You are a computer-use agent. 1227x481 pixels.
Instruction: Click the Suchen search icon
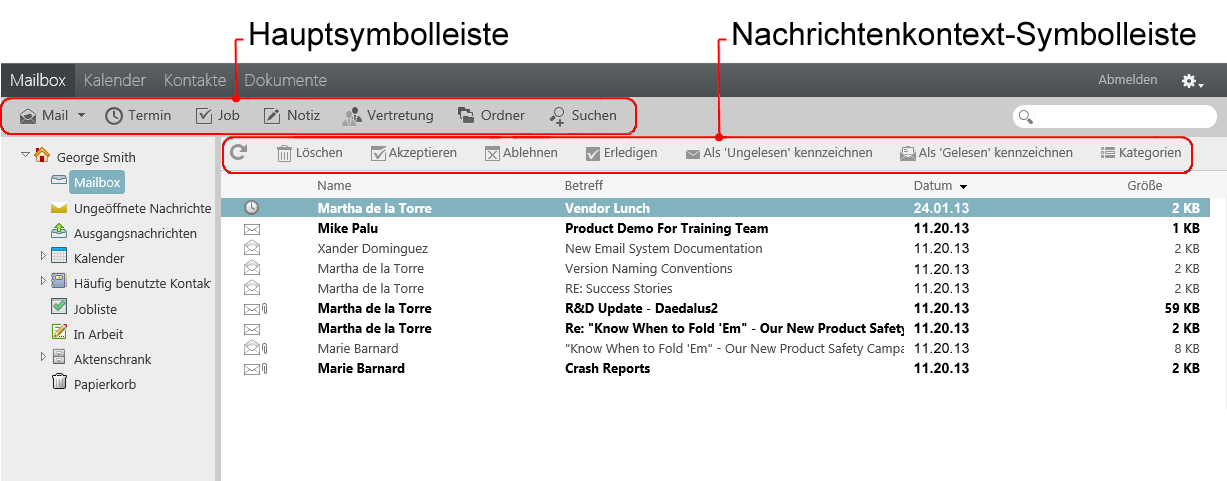(x=558, y=116)
